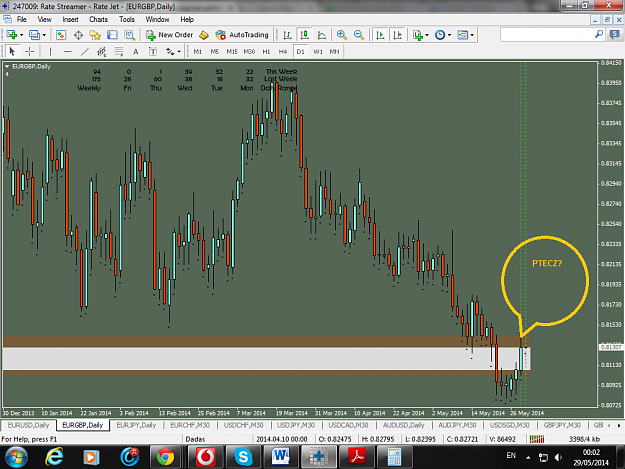Zoom out of the chart

359,35
